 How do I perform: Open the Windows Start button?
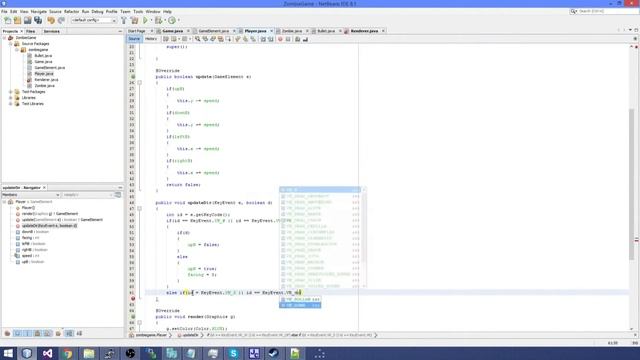point(8,353)
